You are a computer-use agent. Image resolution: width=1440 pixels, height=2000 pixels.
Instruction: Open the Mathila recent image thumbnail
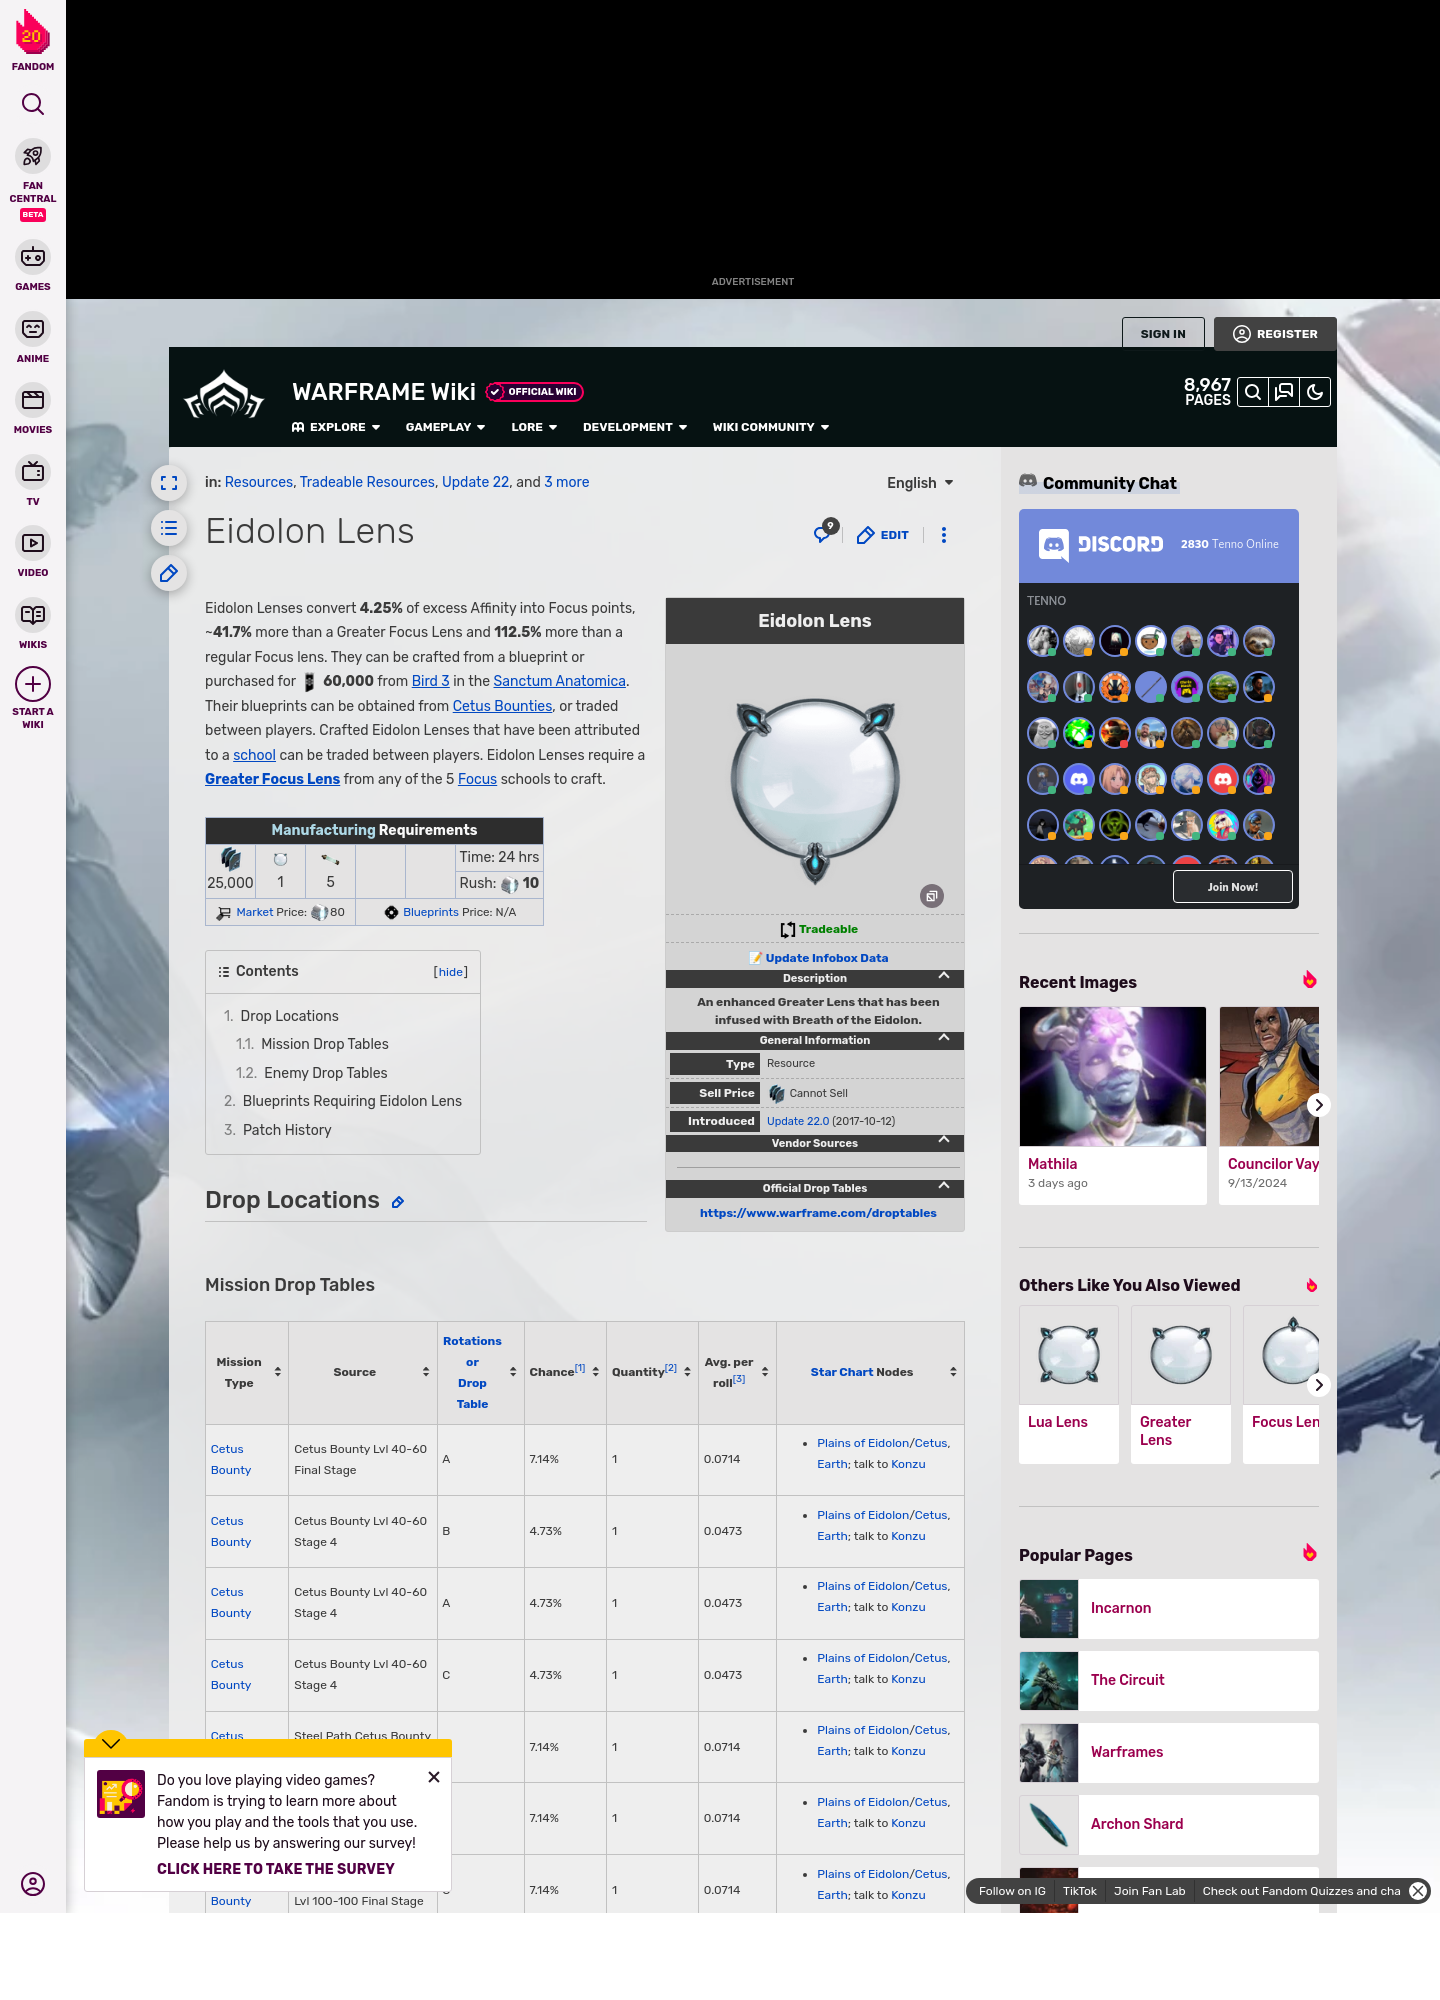click(1113, 1076)
